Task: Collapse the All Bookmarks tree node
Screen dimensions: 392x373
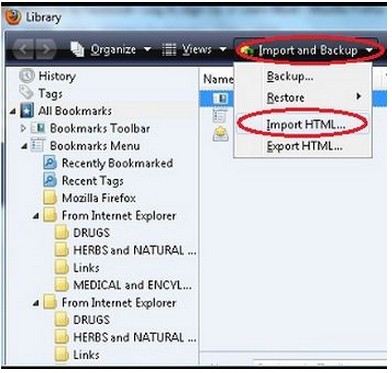Action: coord(13,111)
